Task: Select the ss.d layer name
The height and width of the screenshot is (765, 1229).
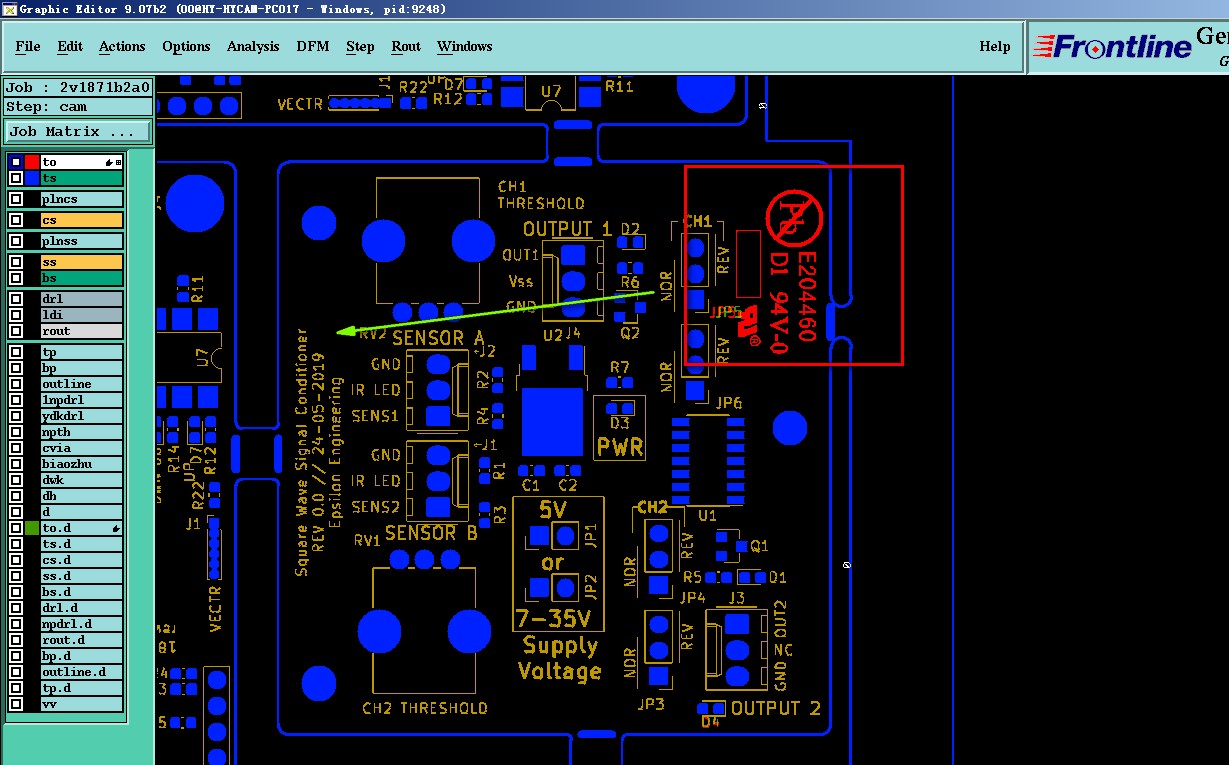Action: [x=82, y=576]
